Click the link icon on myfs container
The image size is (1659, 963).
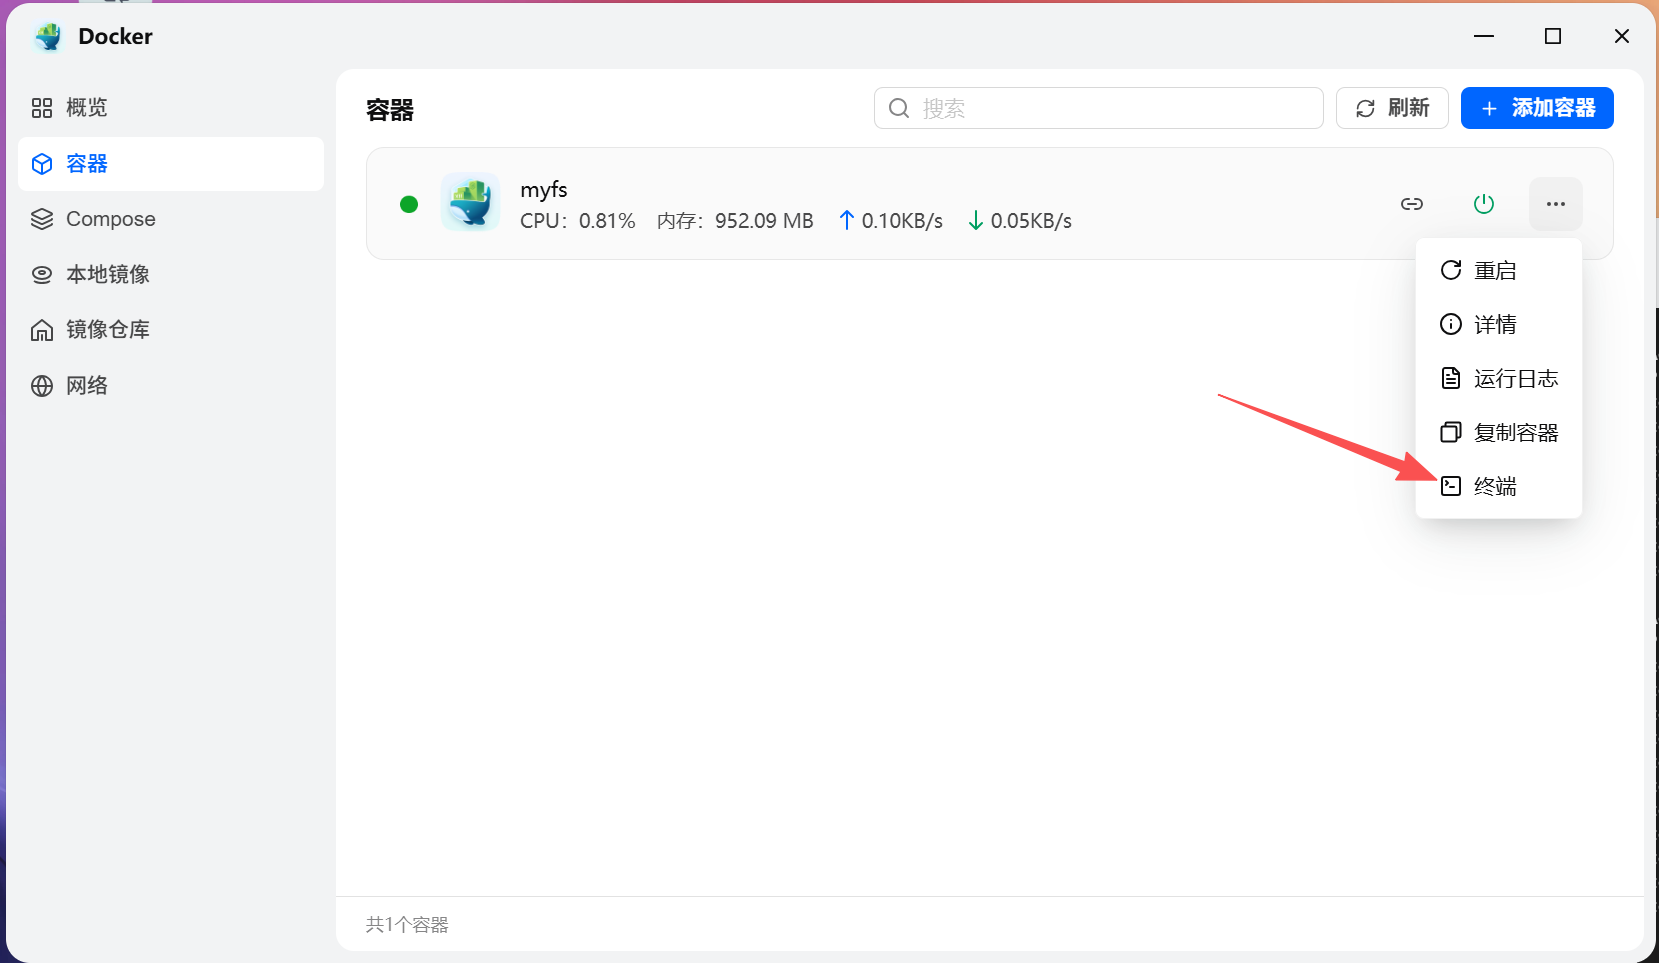point(1412,203)
